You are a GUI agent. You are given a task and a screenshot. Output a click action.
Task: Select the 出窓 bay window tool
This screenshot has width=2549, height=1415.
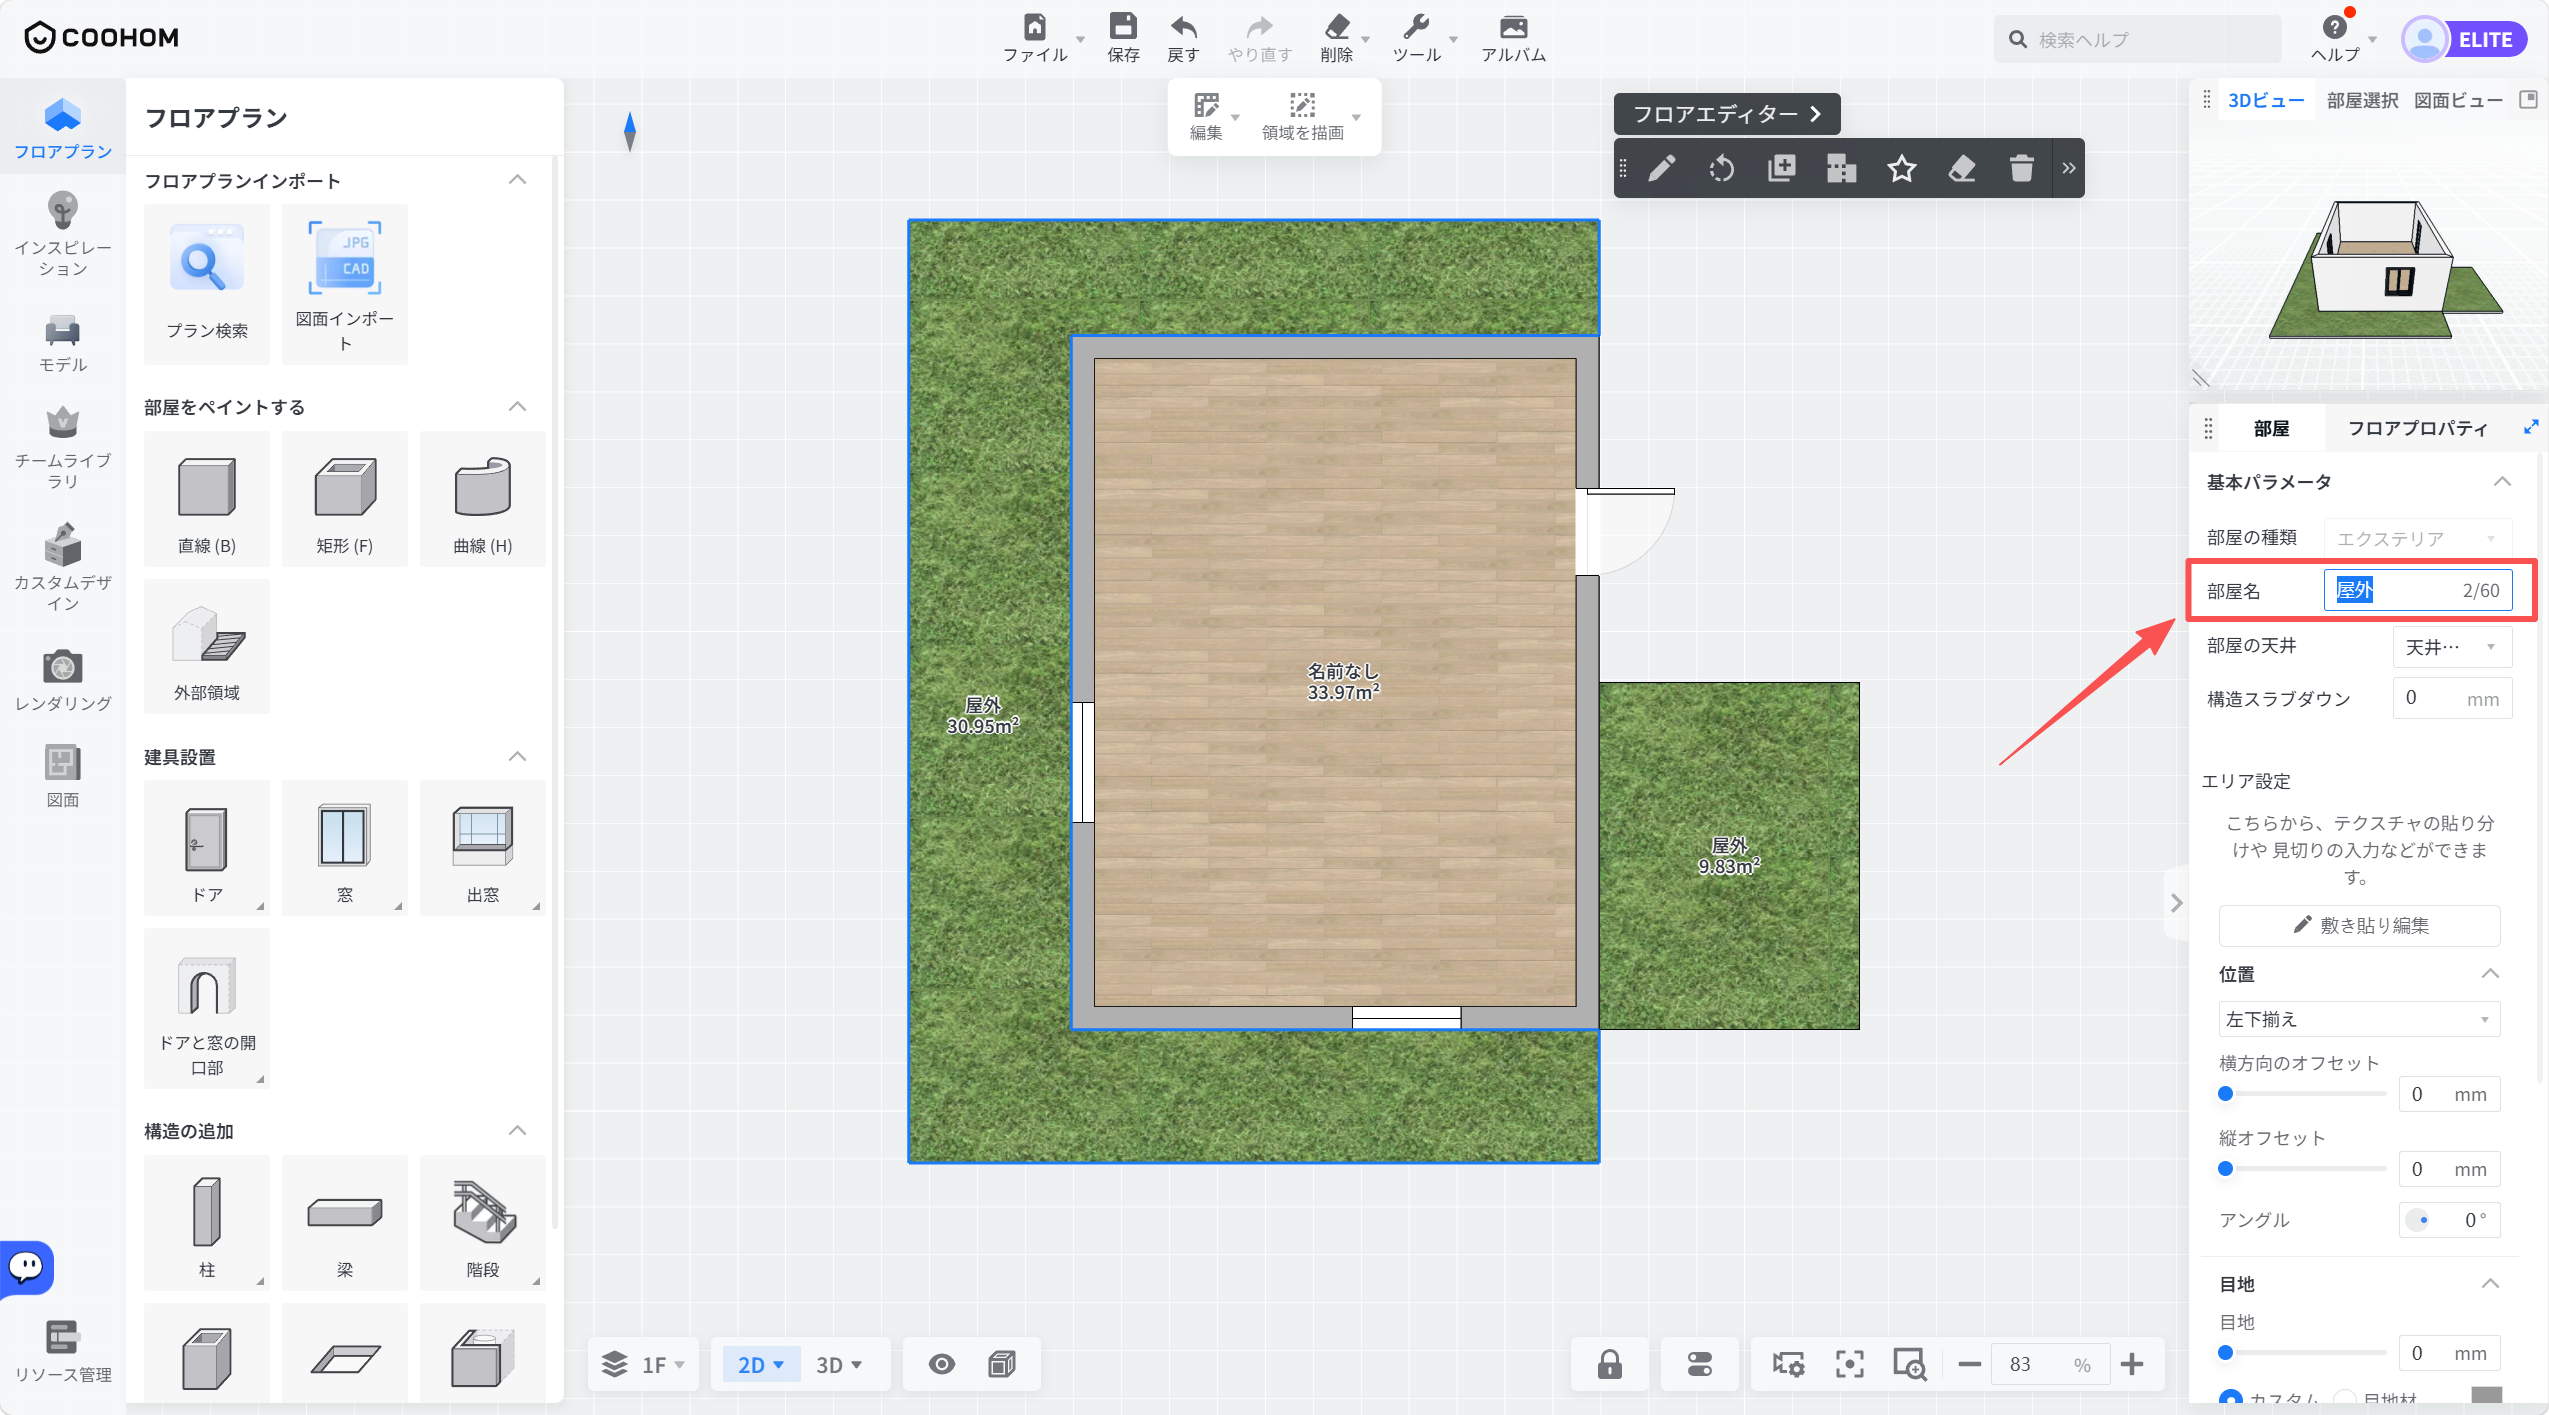point(483,848)
